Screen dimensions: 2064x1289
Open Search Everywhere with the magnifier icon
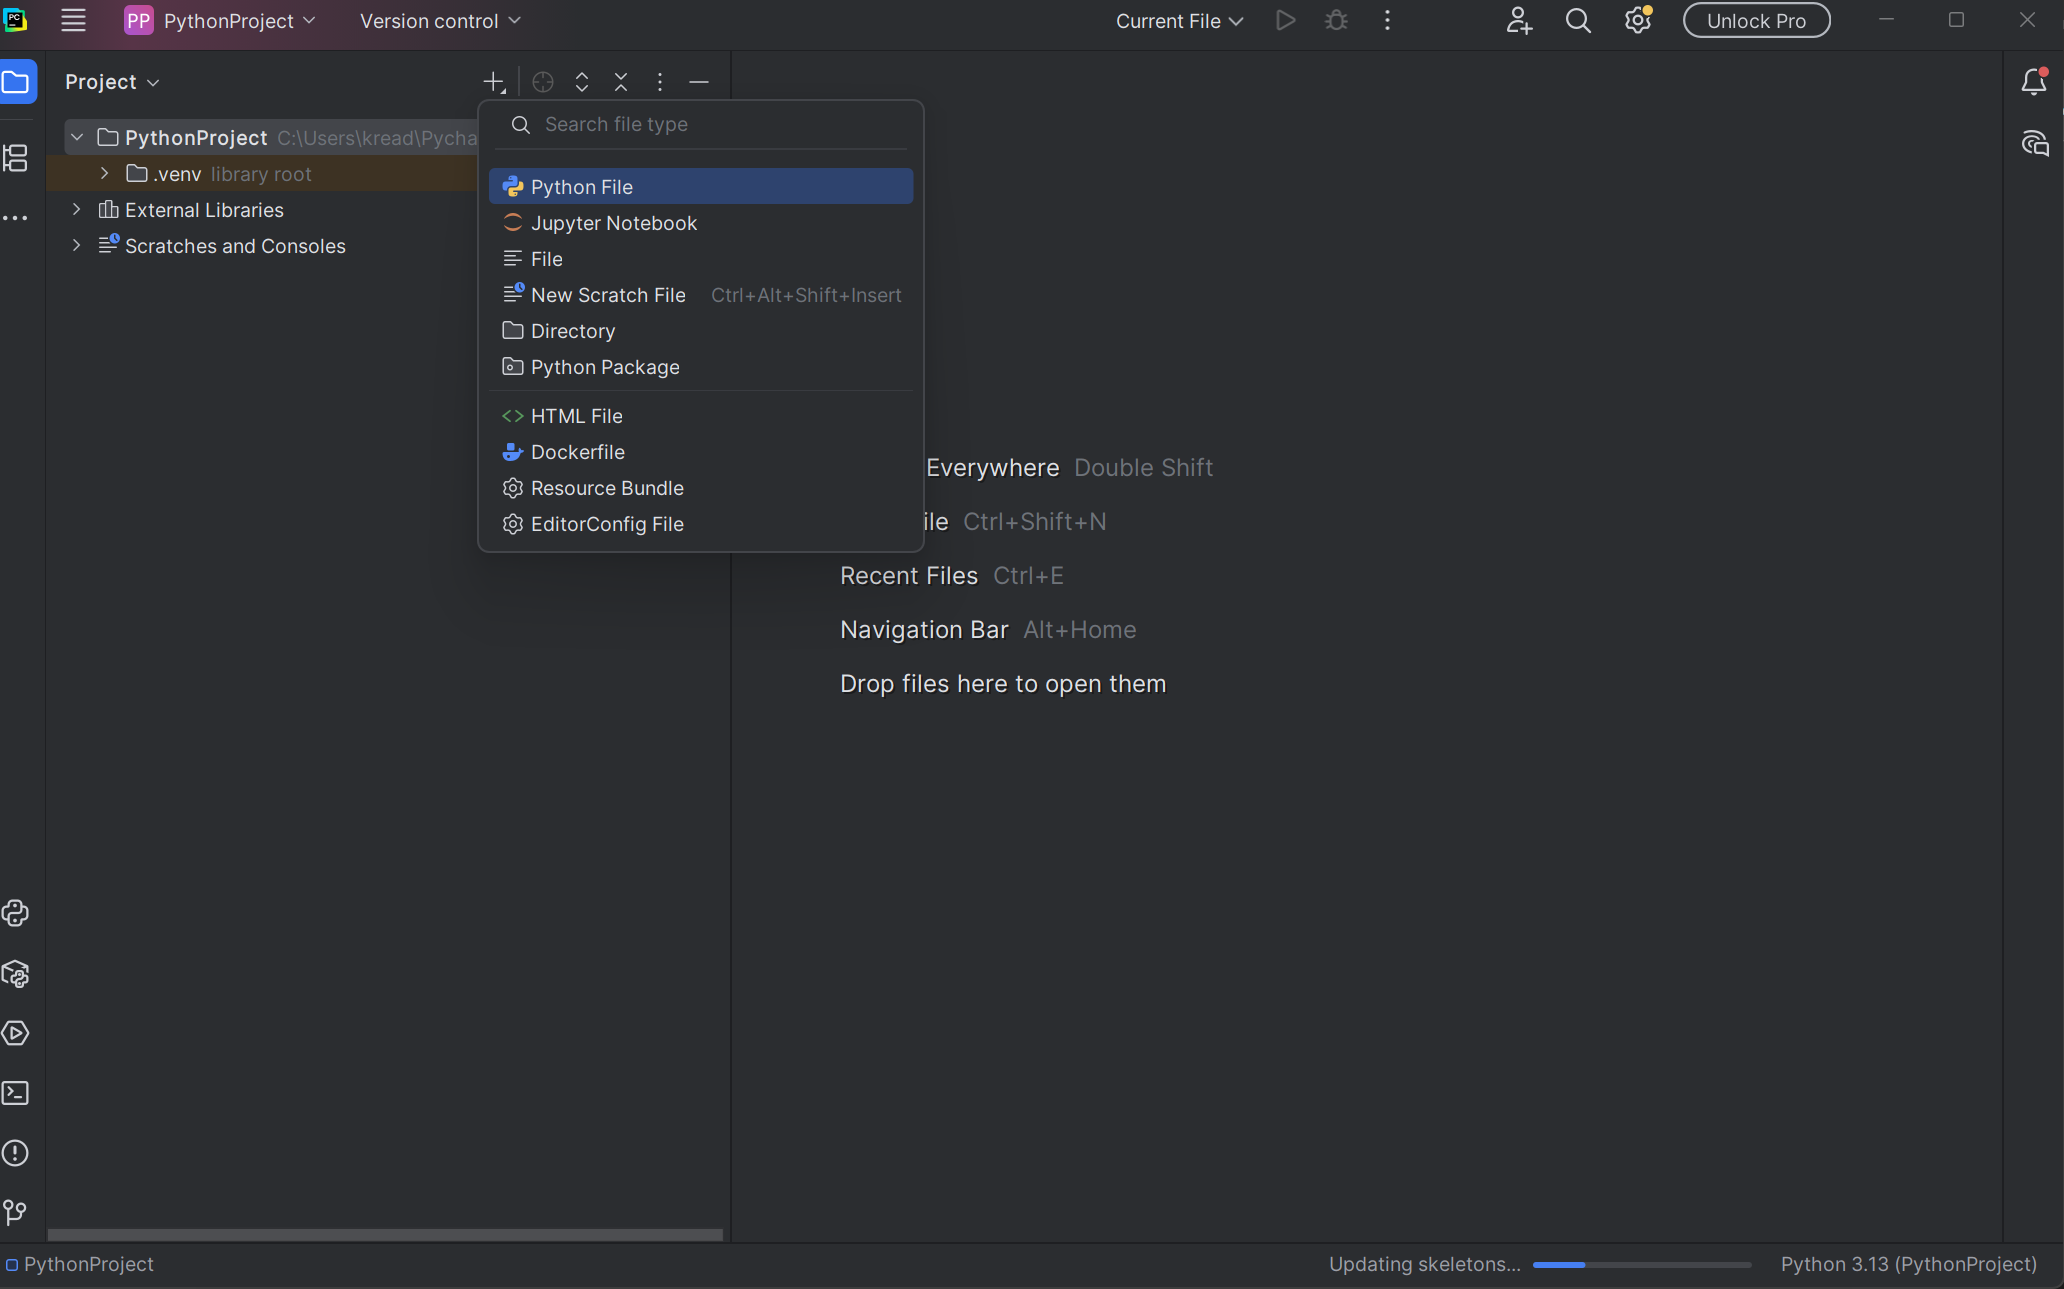[x=1577, y=20]
